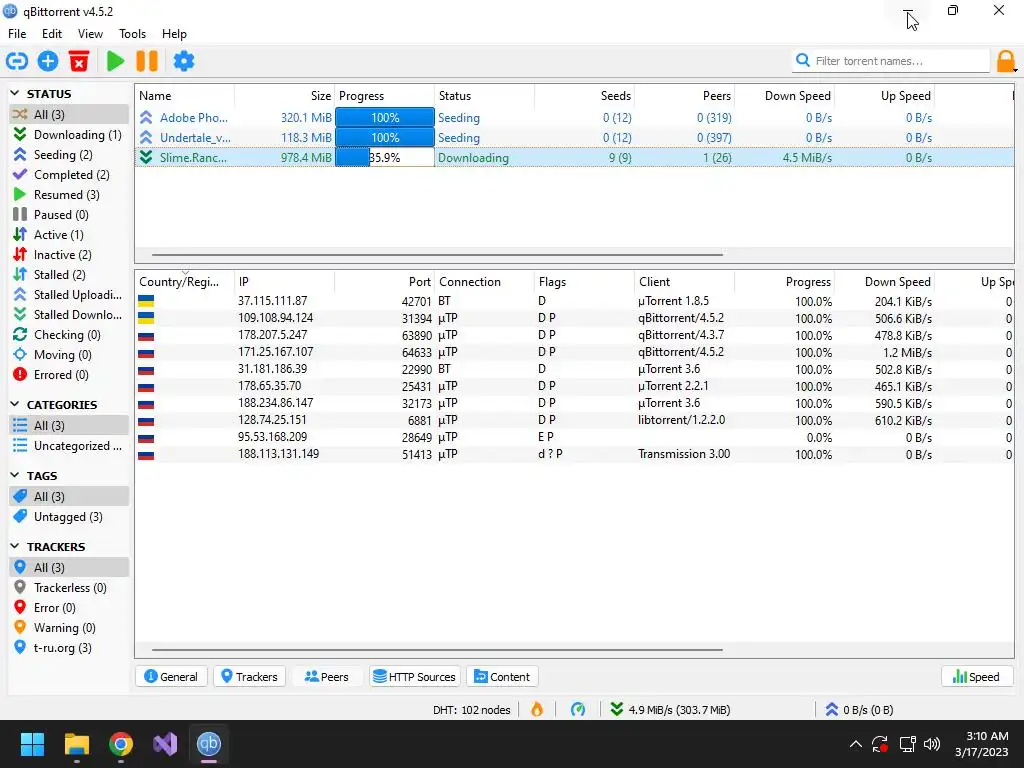1024x768 pixels.
Task: Select Trackerless (0) tracker filter
Action: pyautogui.click(x=69, y=588)
